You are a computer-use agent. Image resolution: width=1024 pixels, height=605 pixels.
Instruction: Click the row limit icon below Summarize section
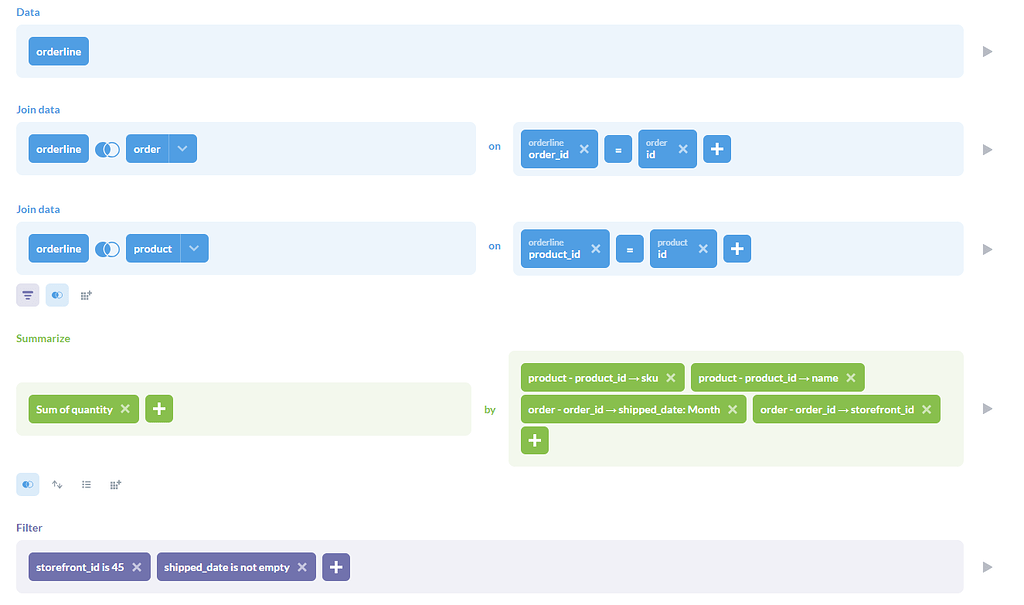pos(86,485)
